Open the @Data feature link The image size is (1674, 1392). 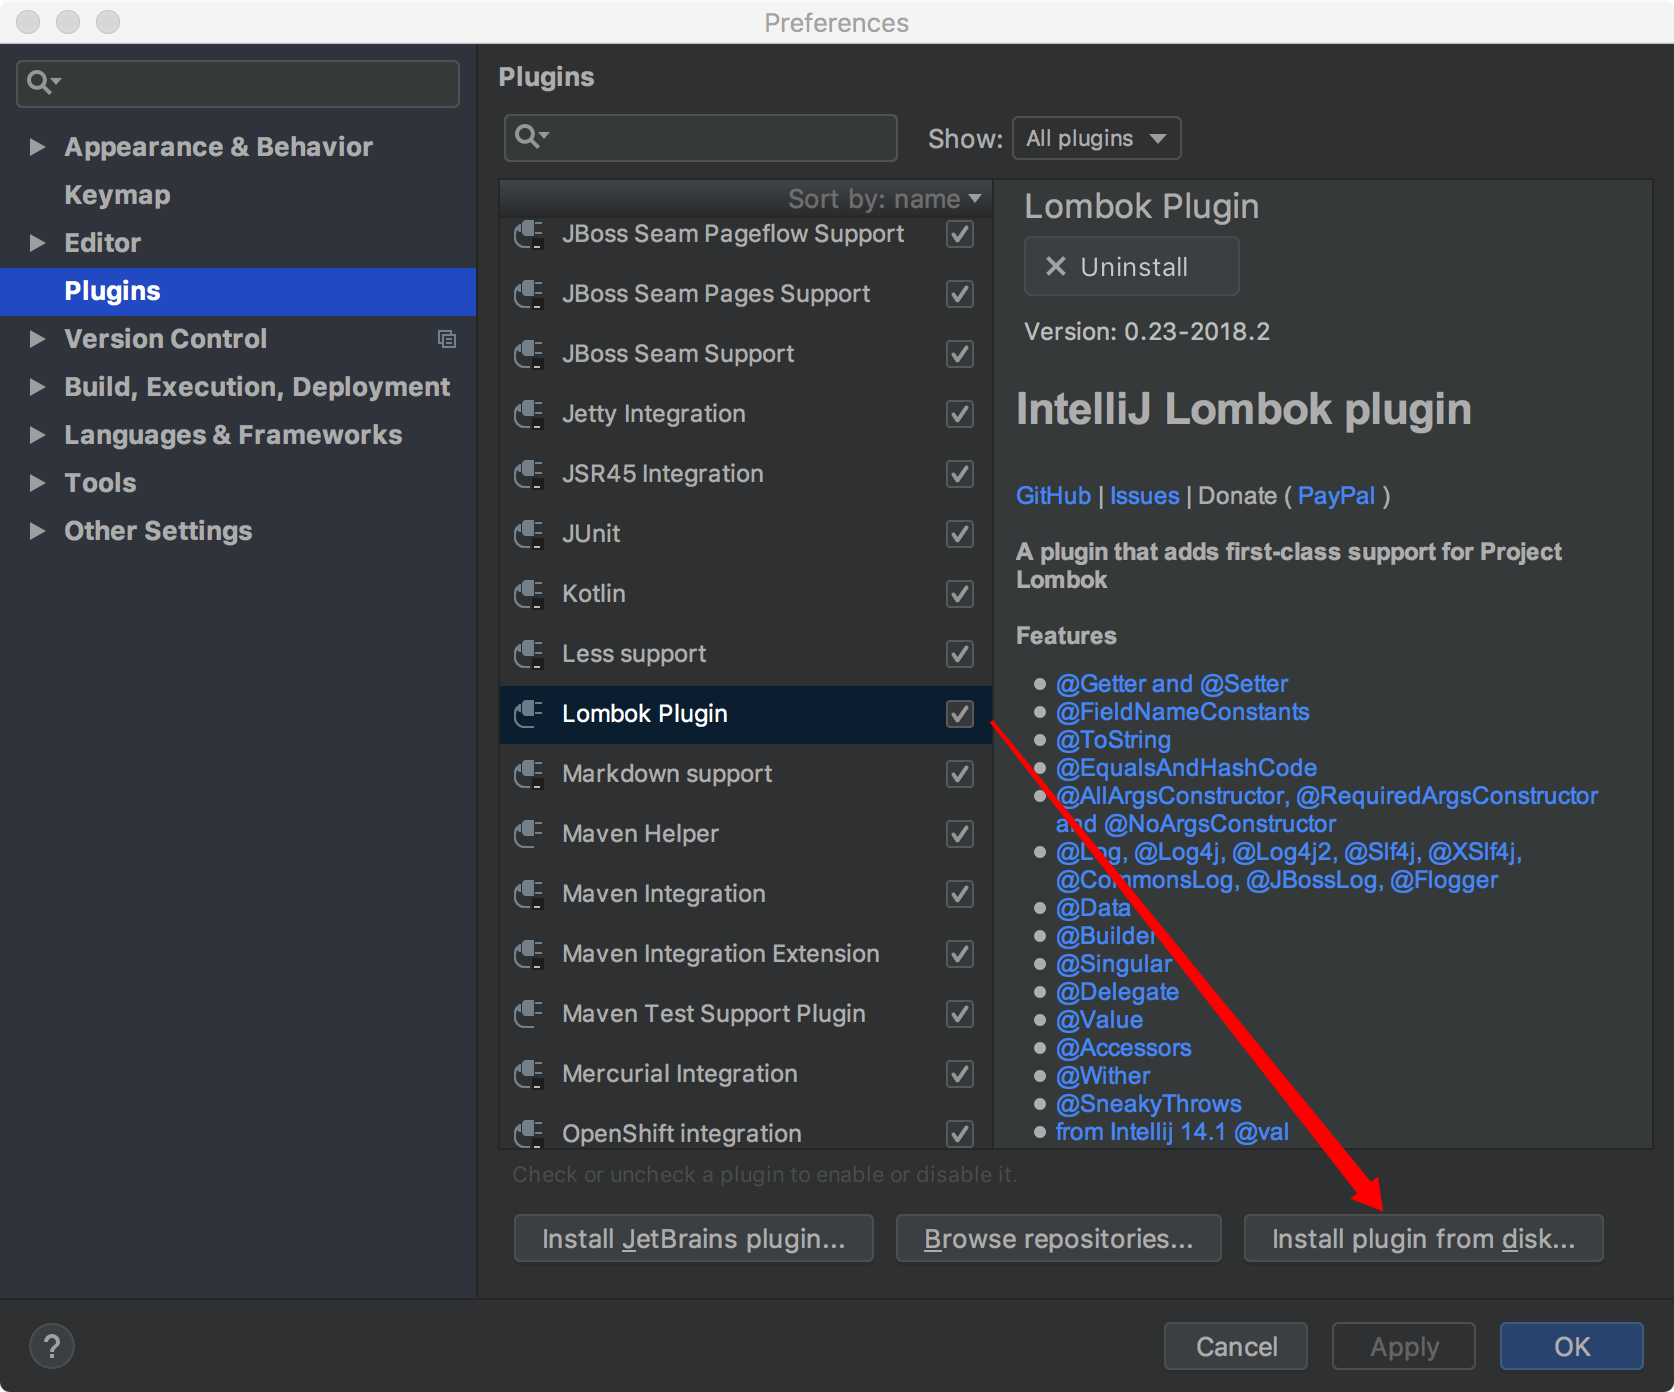[1093, 908]
